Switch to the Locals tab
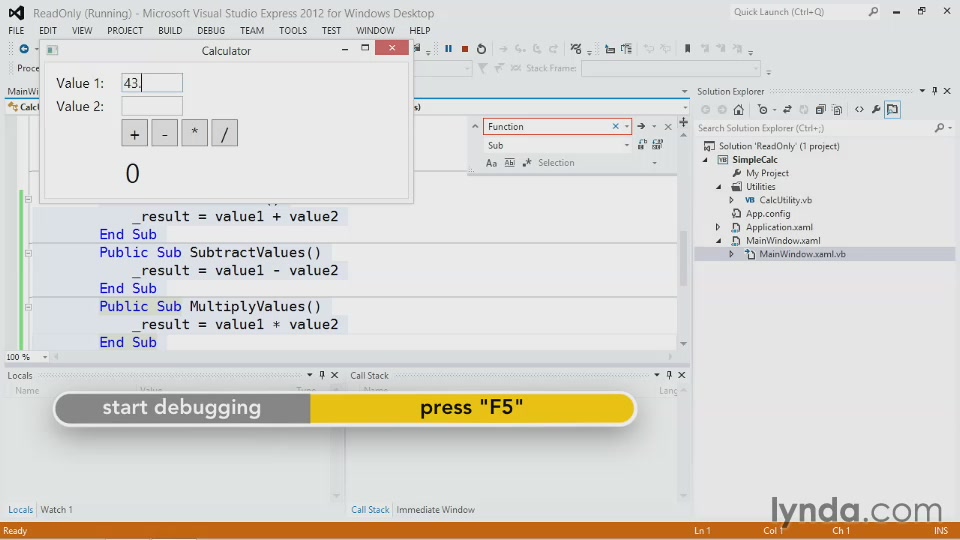Viewport: 960px width, 540px height. [20, 509]
